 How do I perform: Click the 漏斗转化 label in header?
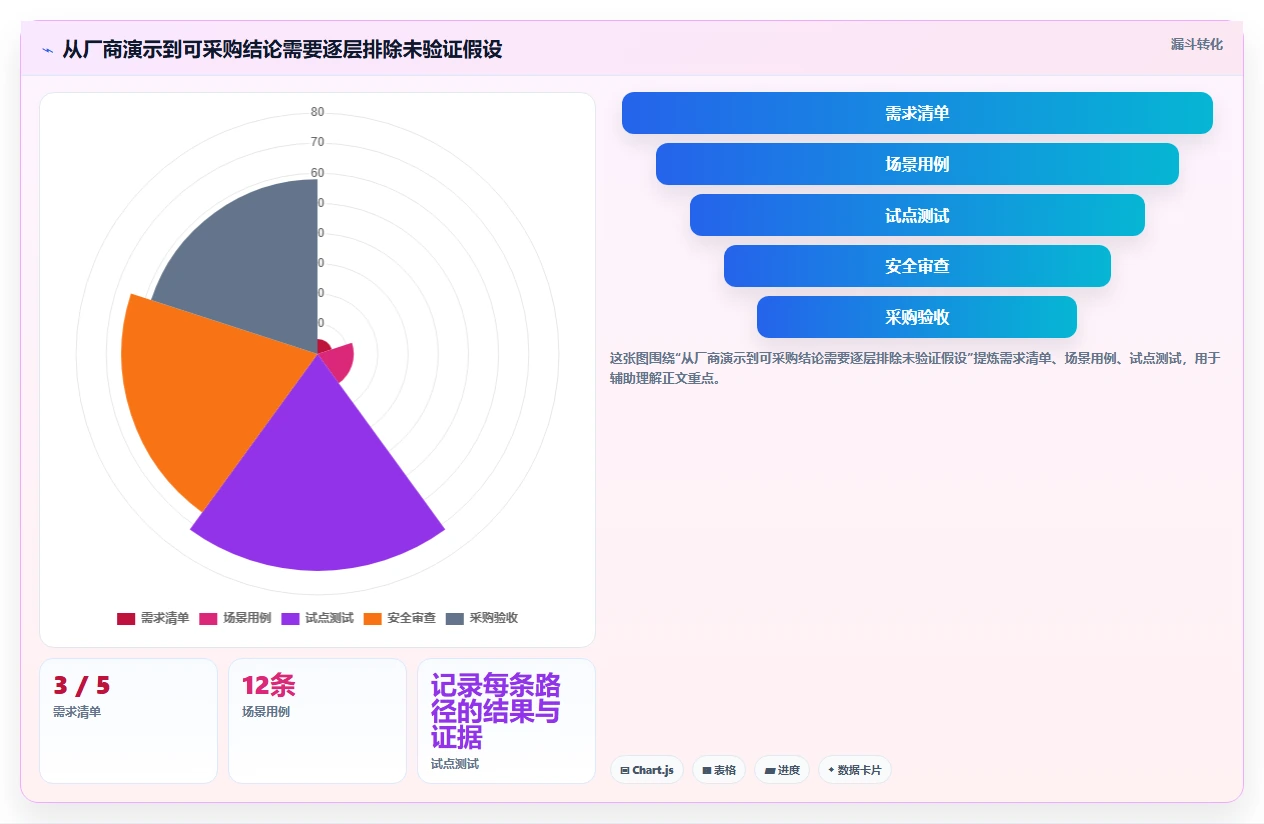tap(1196, 45)
